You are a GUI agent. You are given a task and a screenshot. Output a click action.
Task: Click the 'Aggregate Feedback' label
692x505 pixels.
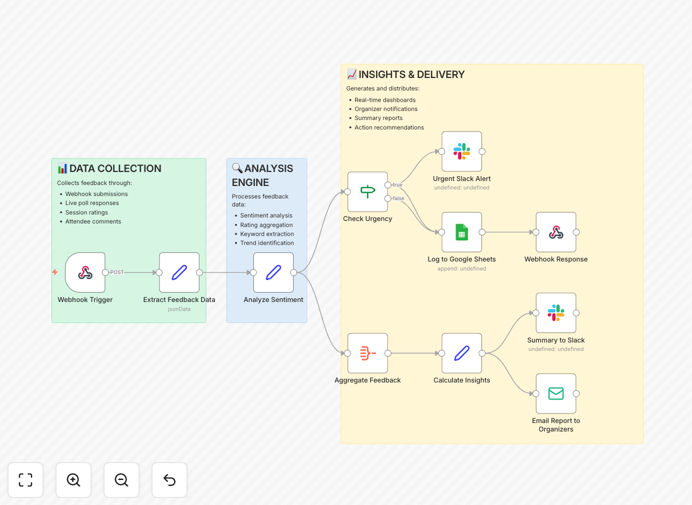pos(368,381)
